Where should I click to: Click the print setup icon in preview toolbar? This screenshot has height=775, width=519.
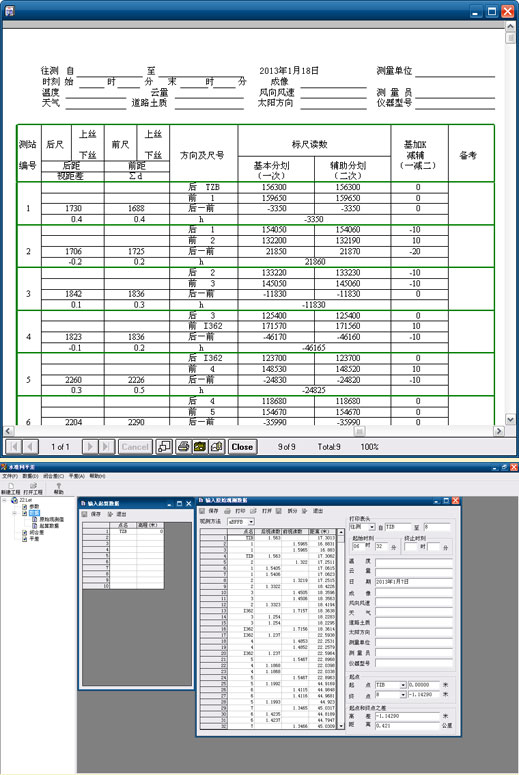[200, 447]
